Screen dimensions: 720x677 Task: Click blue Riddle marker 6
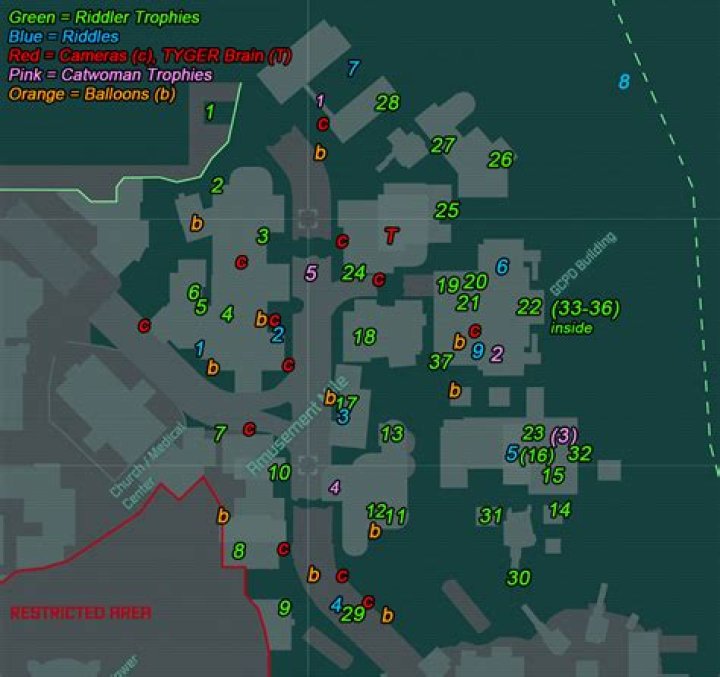pyautogui.click(x=502, y=266)
